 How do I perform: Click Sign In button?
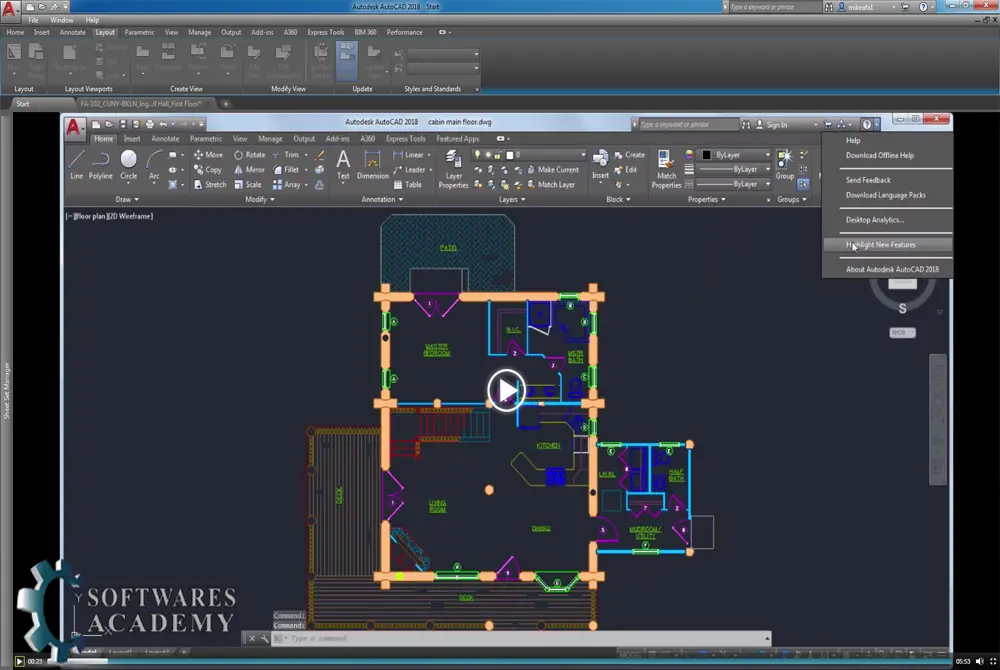(772, 125)
